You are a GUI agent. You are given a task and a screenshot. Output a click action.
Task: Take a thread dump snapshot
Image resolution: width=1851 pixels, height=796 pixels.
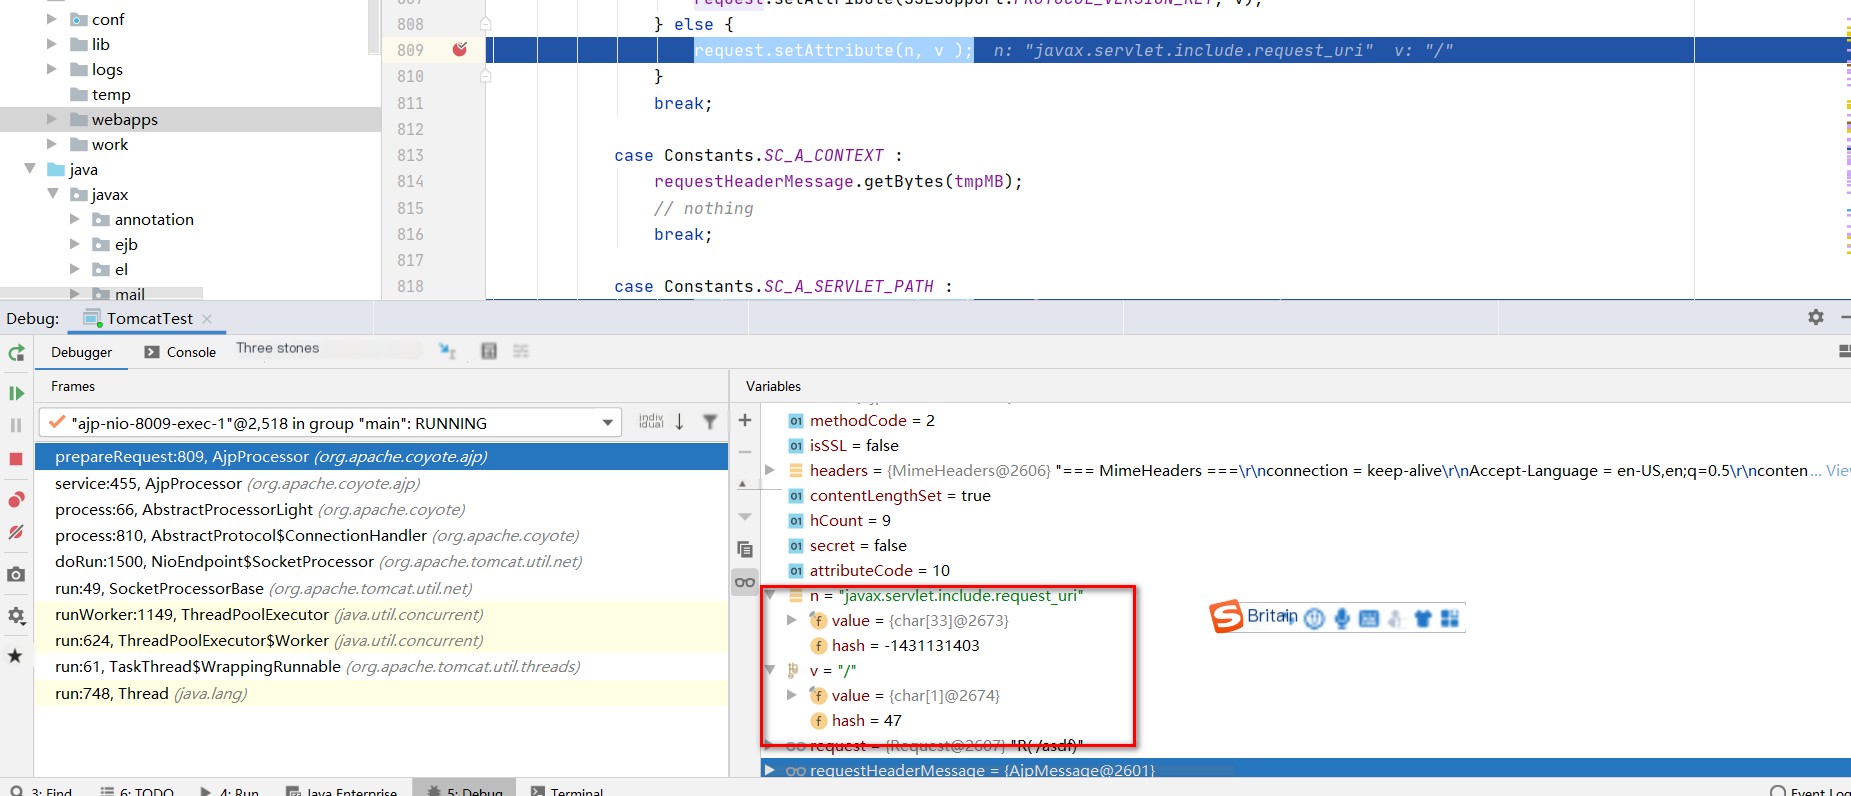pos(16,574)
